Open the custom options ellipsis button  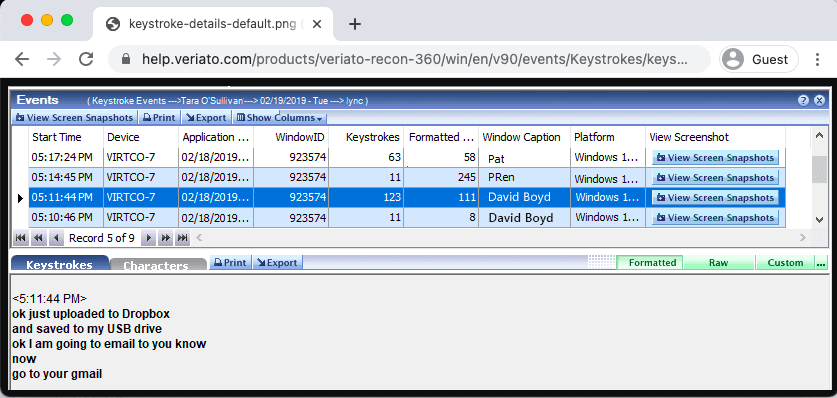point(821,262)
